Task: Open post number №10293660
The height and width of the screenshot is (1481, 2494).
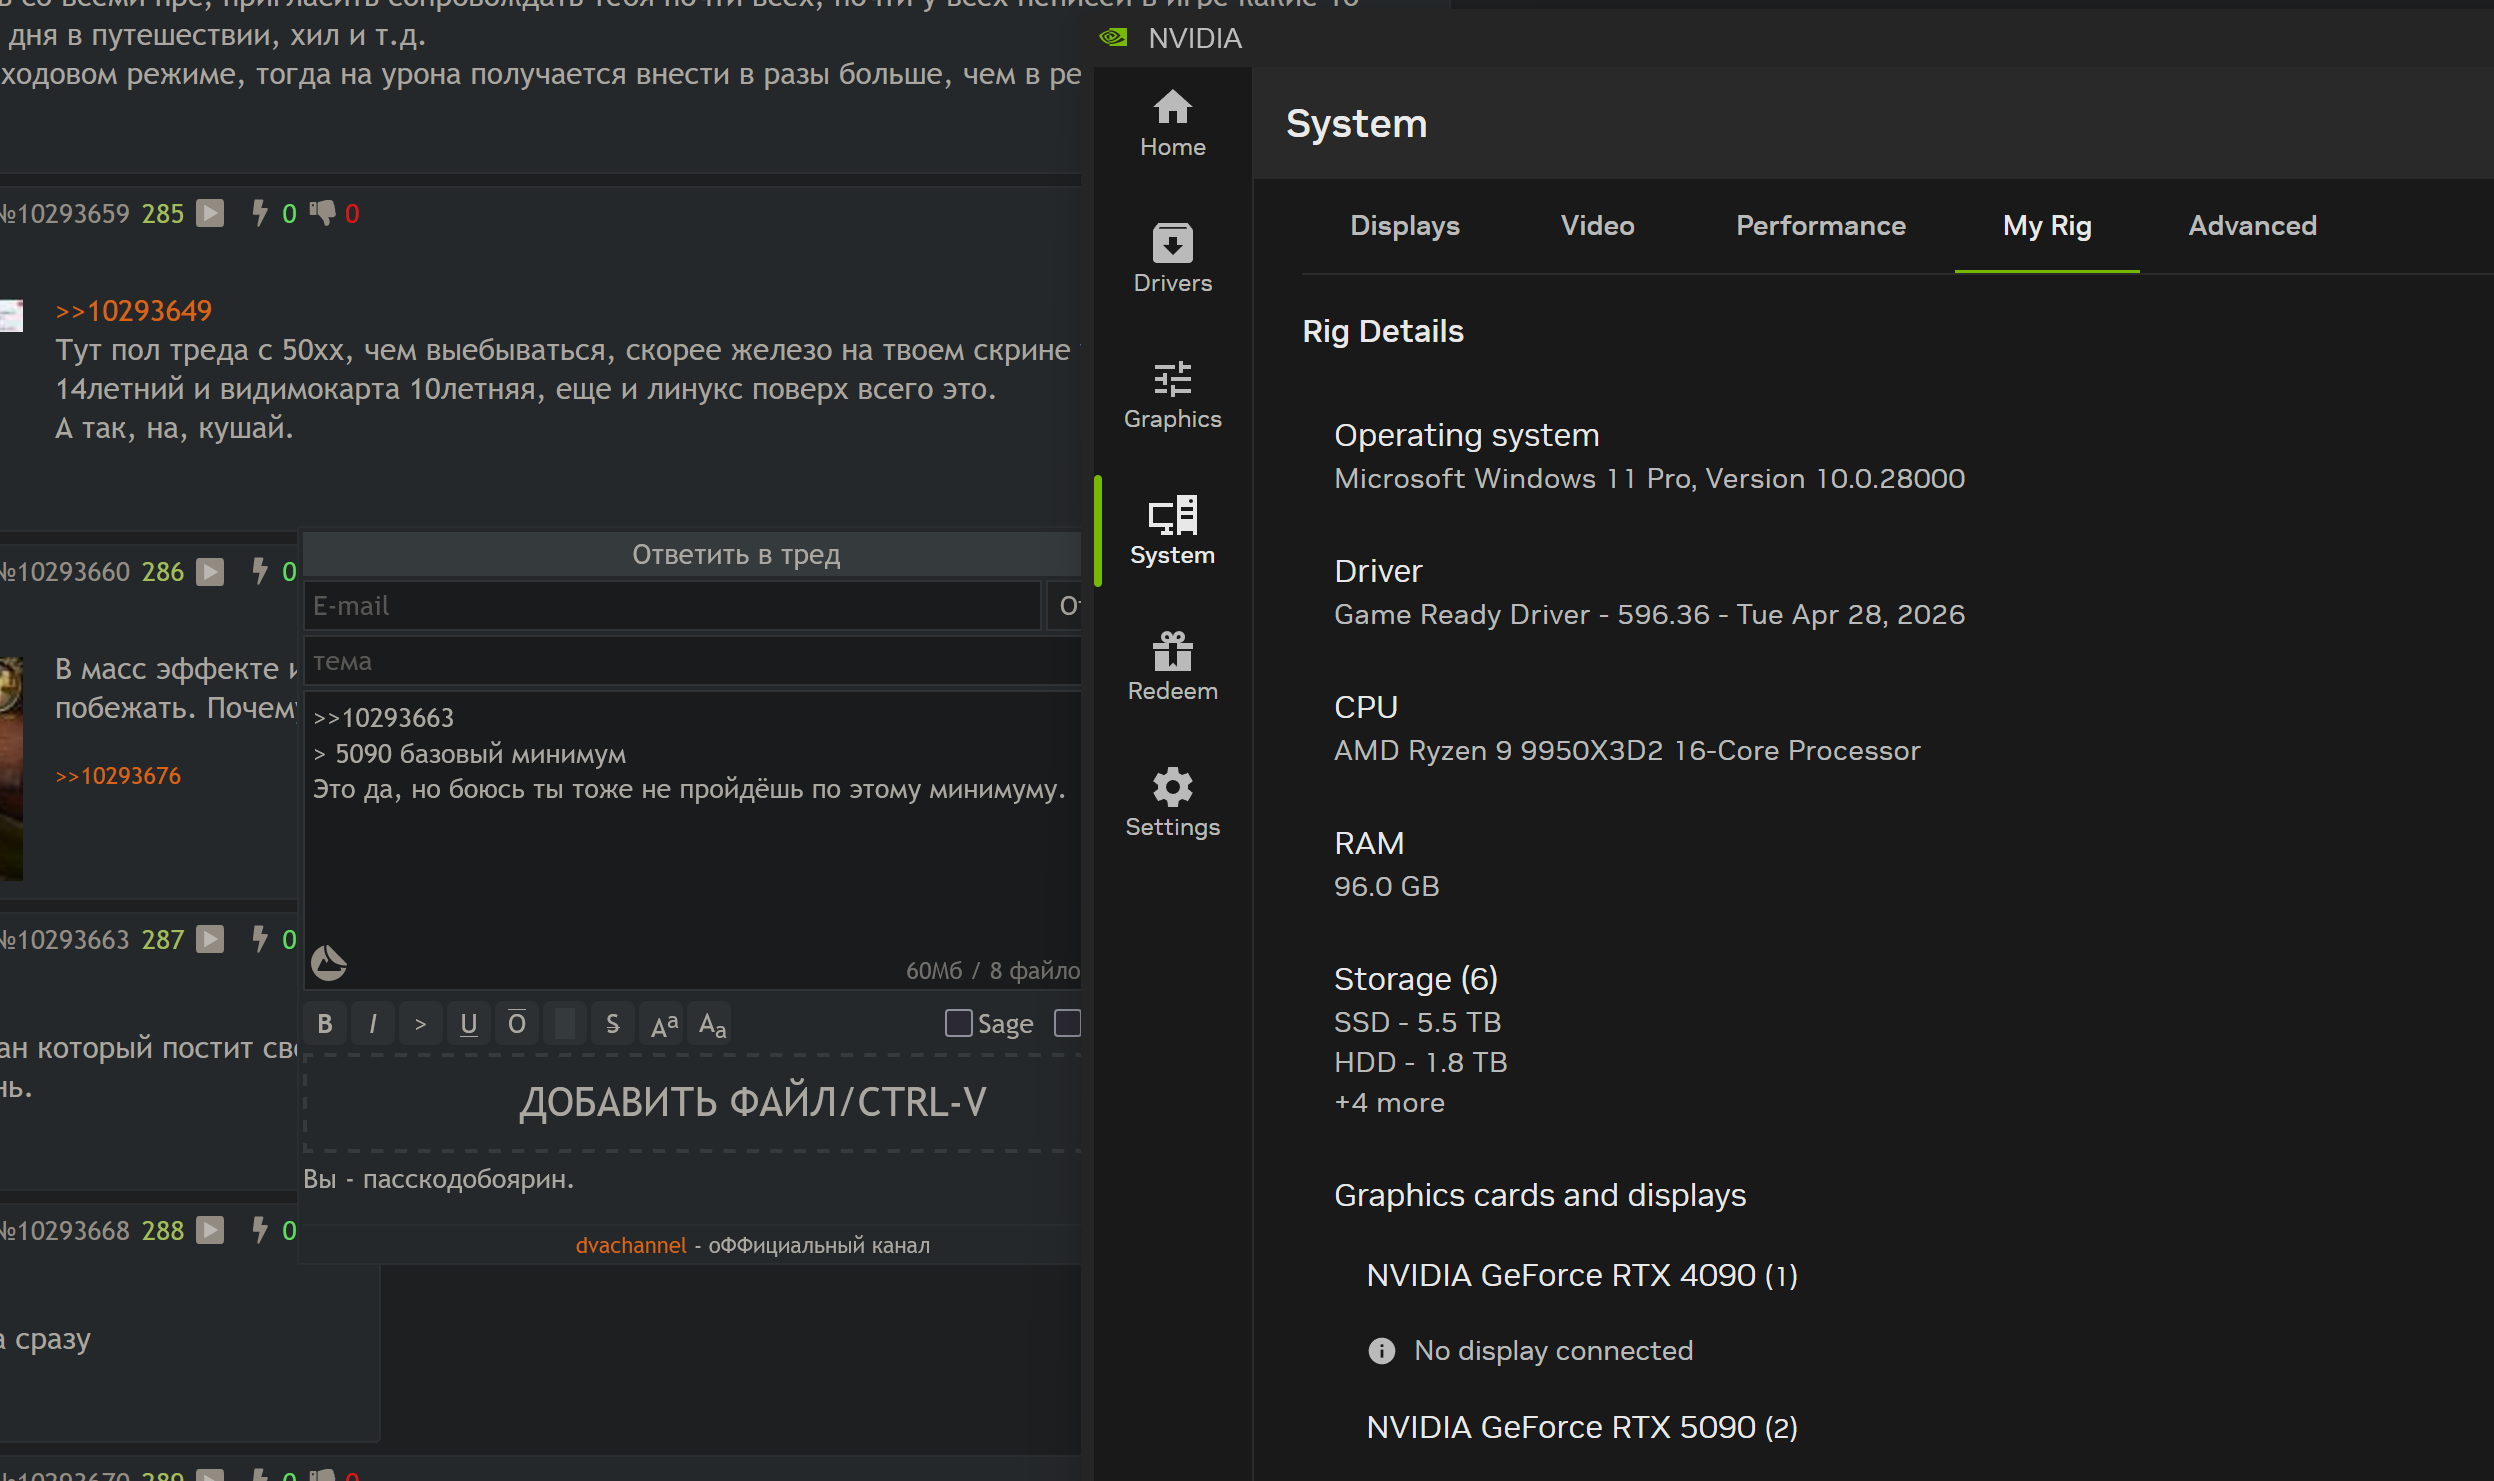Action: (x=66, y=572)
